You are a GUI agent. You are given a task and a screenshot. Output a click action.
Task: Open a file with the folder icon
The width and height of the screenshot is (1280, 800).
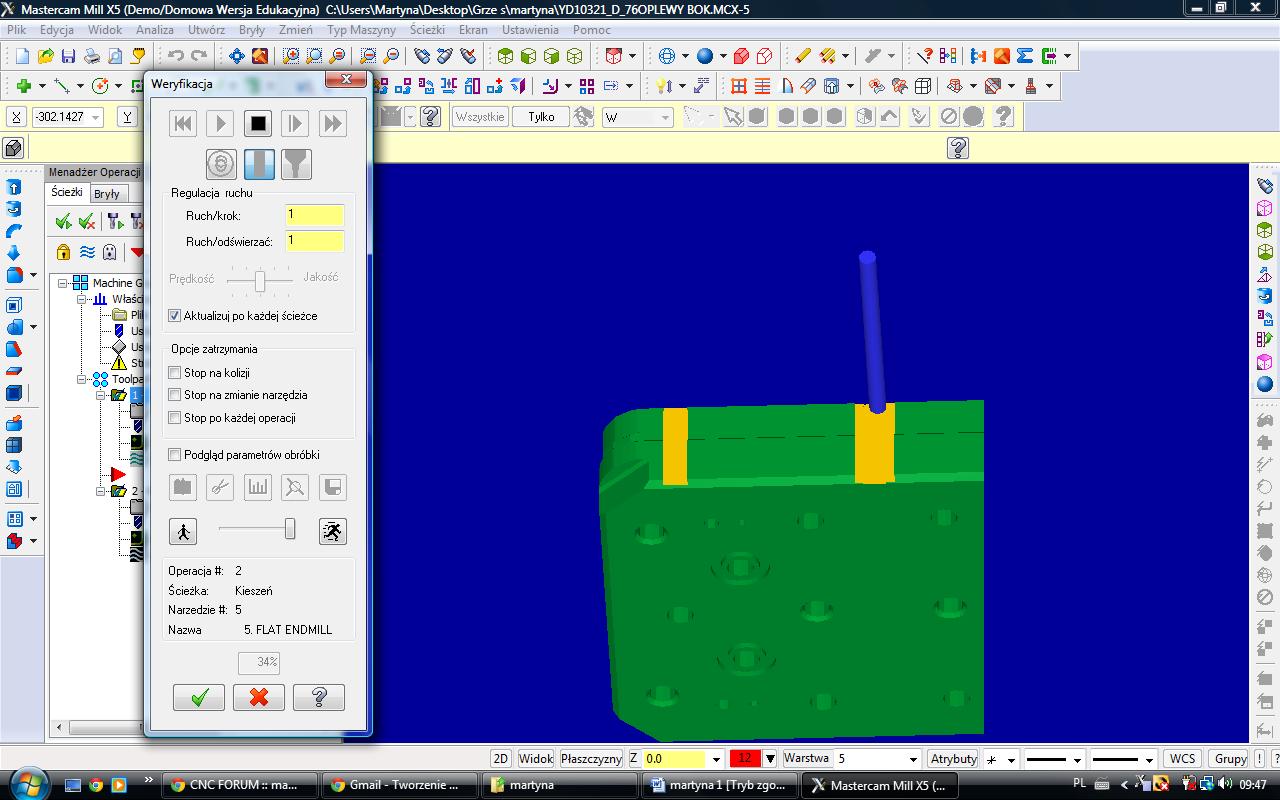46,56
